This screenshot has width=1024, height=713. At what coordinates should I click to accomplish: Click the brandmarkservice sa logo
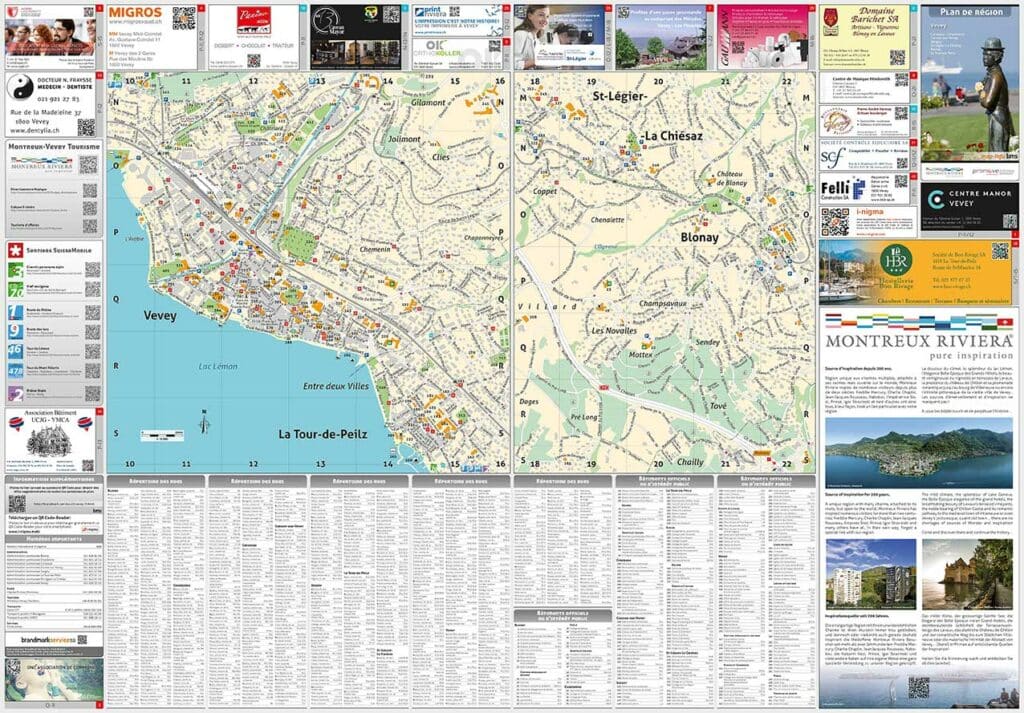(x=48, y=640)
